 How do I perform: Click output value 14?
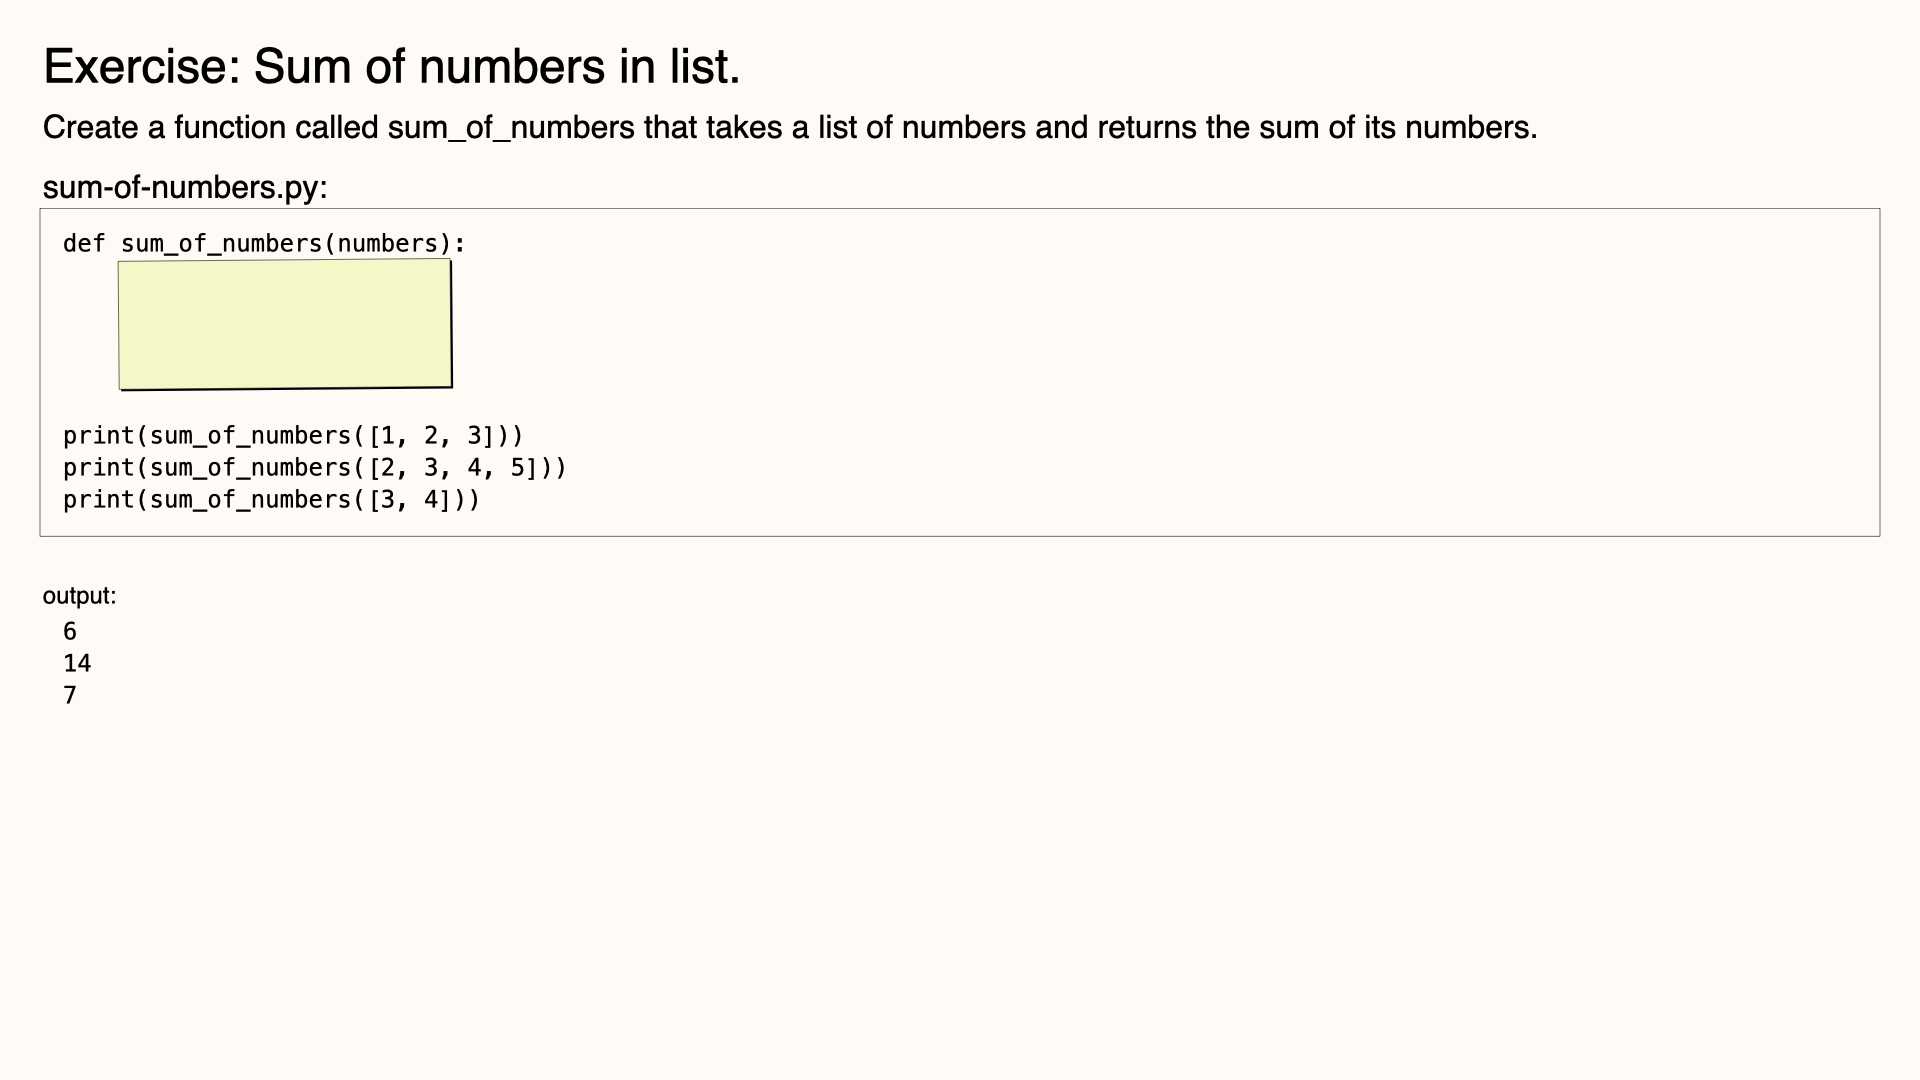(77, 663)
